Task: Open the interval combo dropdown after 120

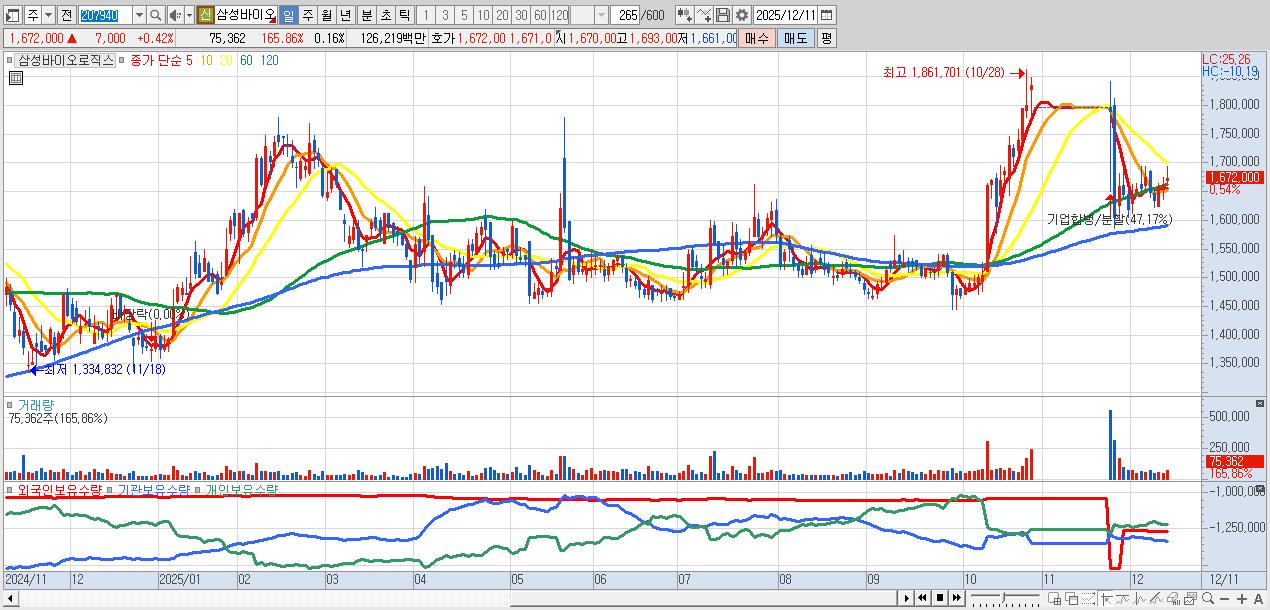Action: point(601,15)
